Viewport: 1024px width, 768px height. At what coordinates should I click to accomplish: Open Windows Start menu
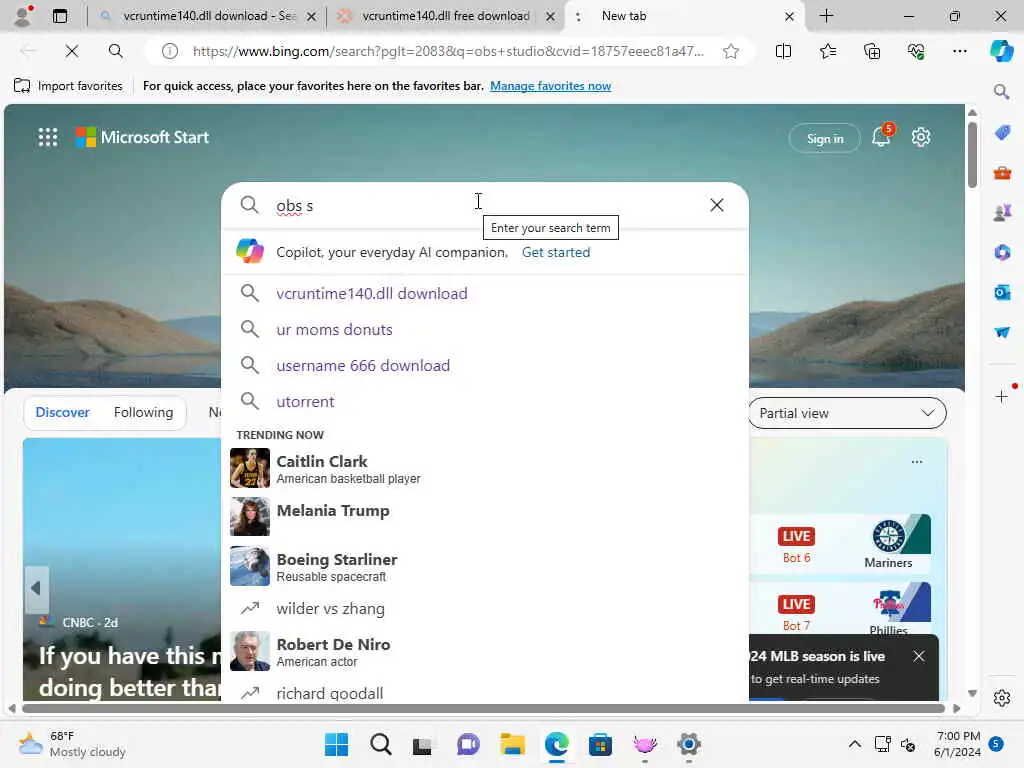click(x=336, y=744)
